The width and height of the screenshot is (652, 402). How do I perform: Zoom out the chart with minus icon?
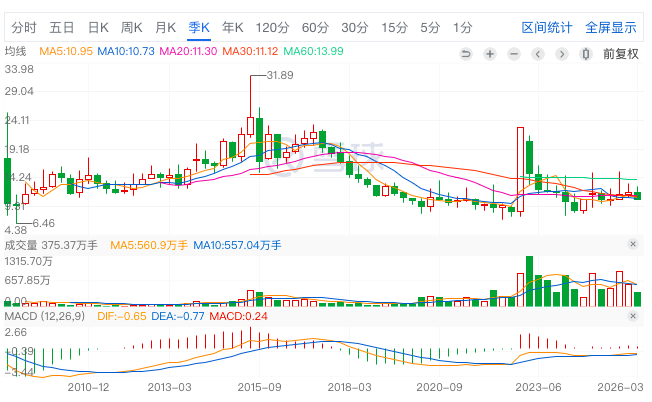click(513, 54)
